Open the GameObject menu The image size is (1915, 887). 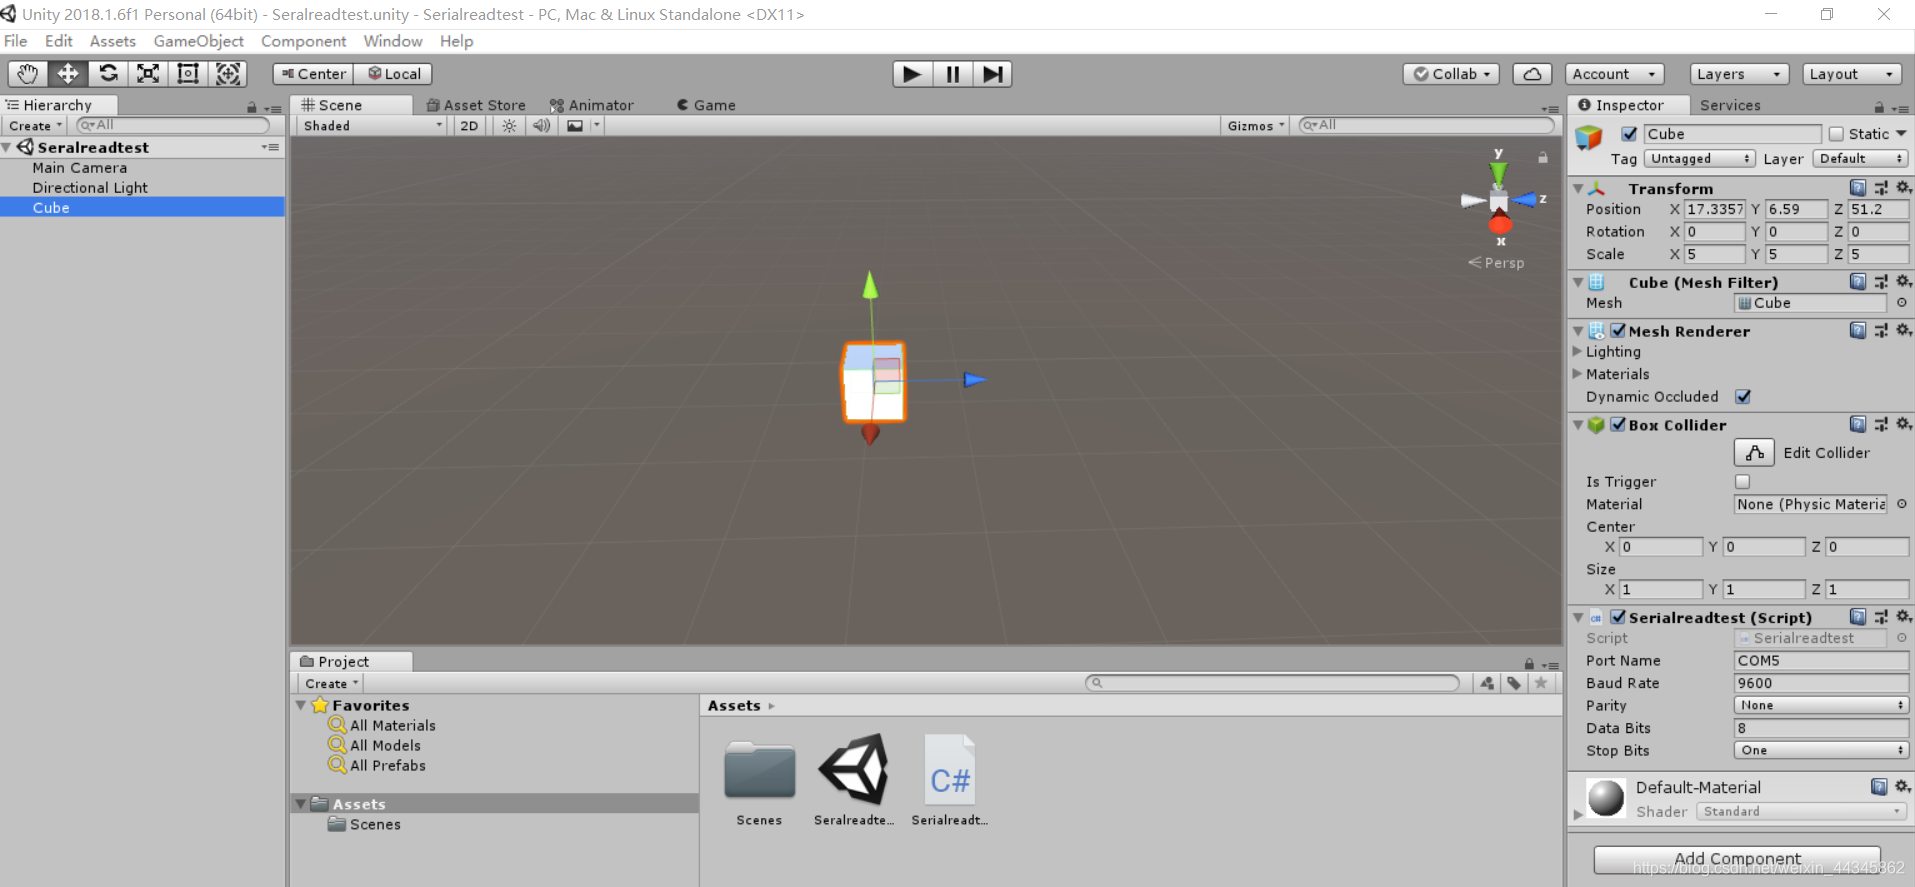click(x=198, y=41)
